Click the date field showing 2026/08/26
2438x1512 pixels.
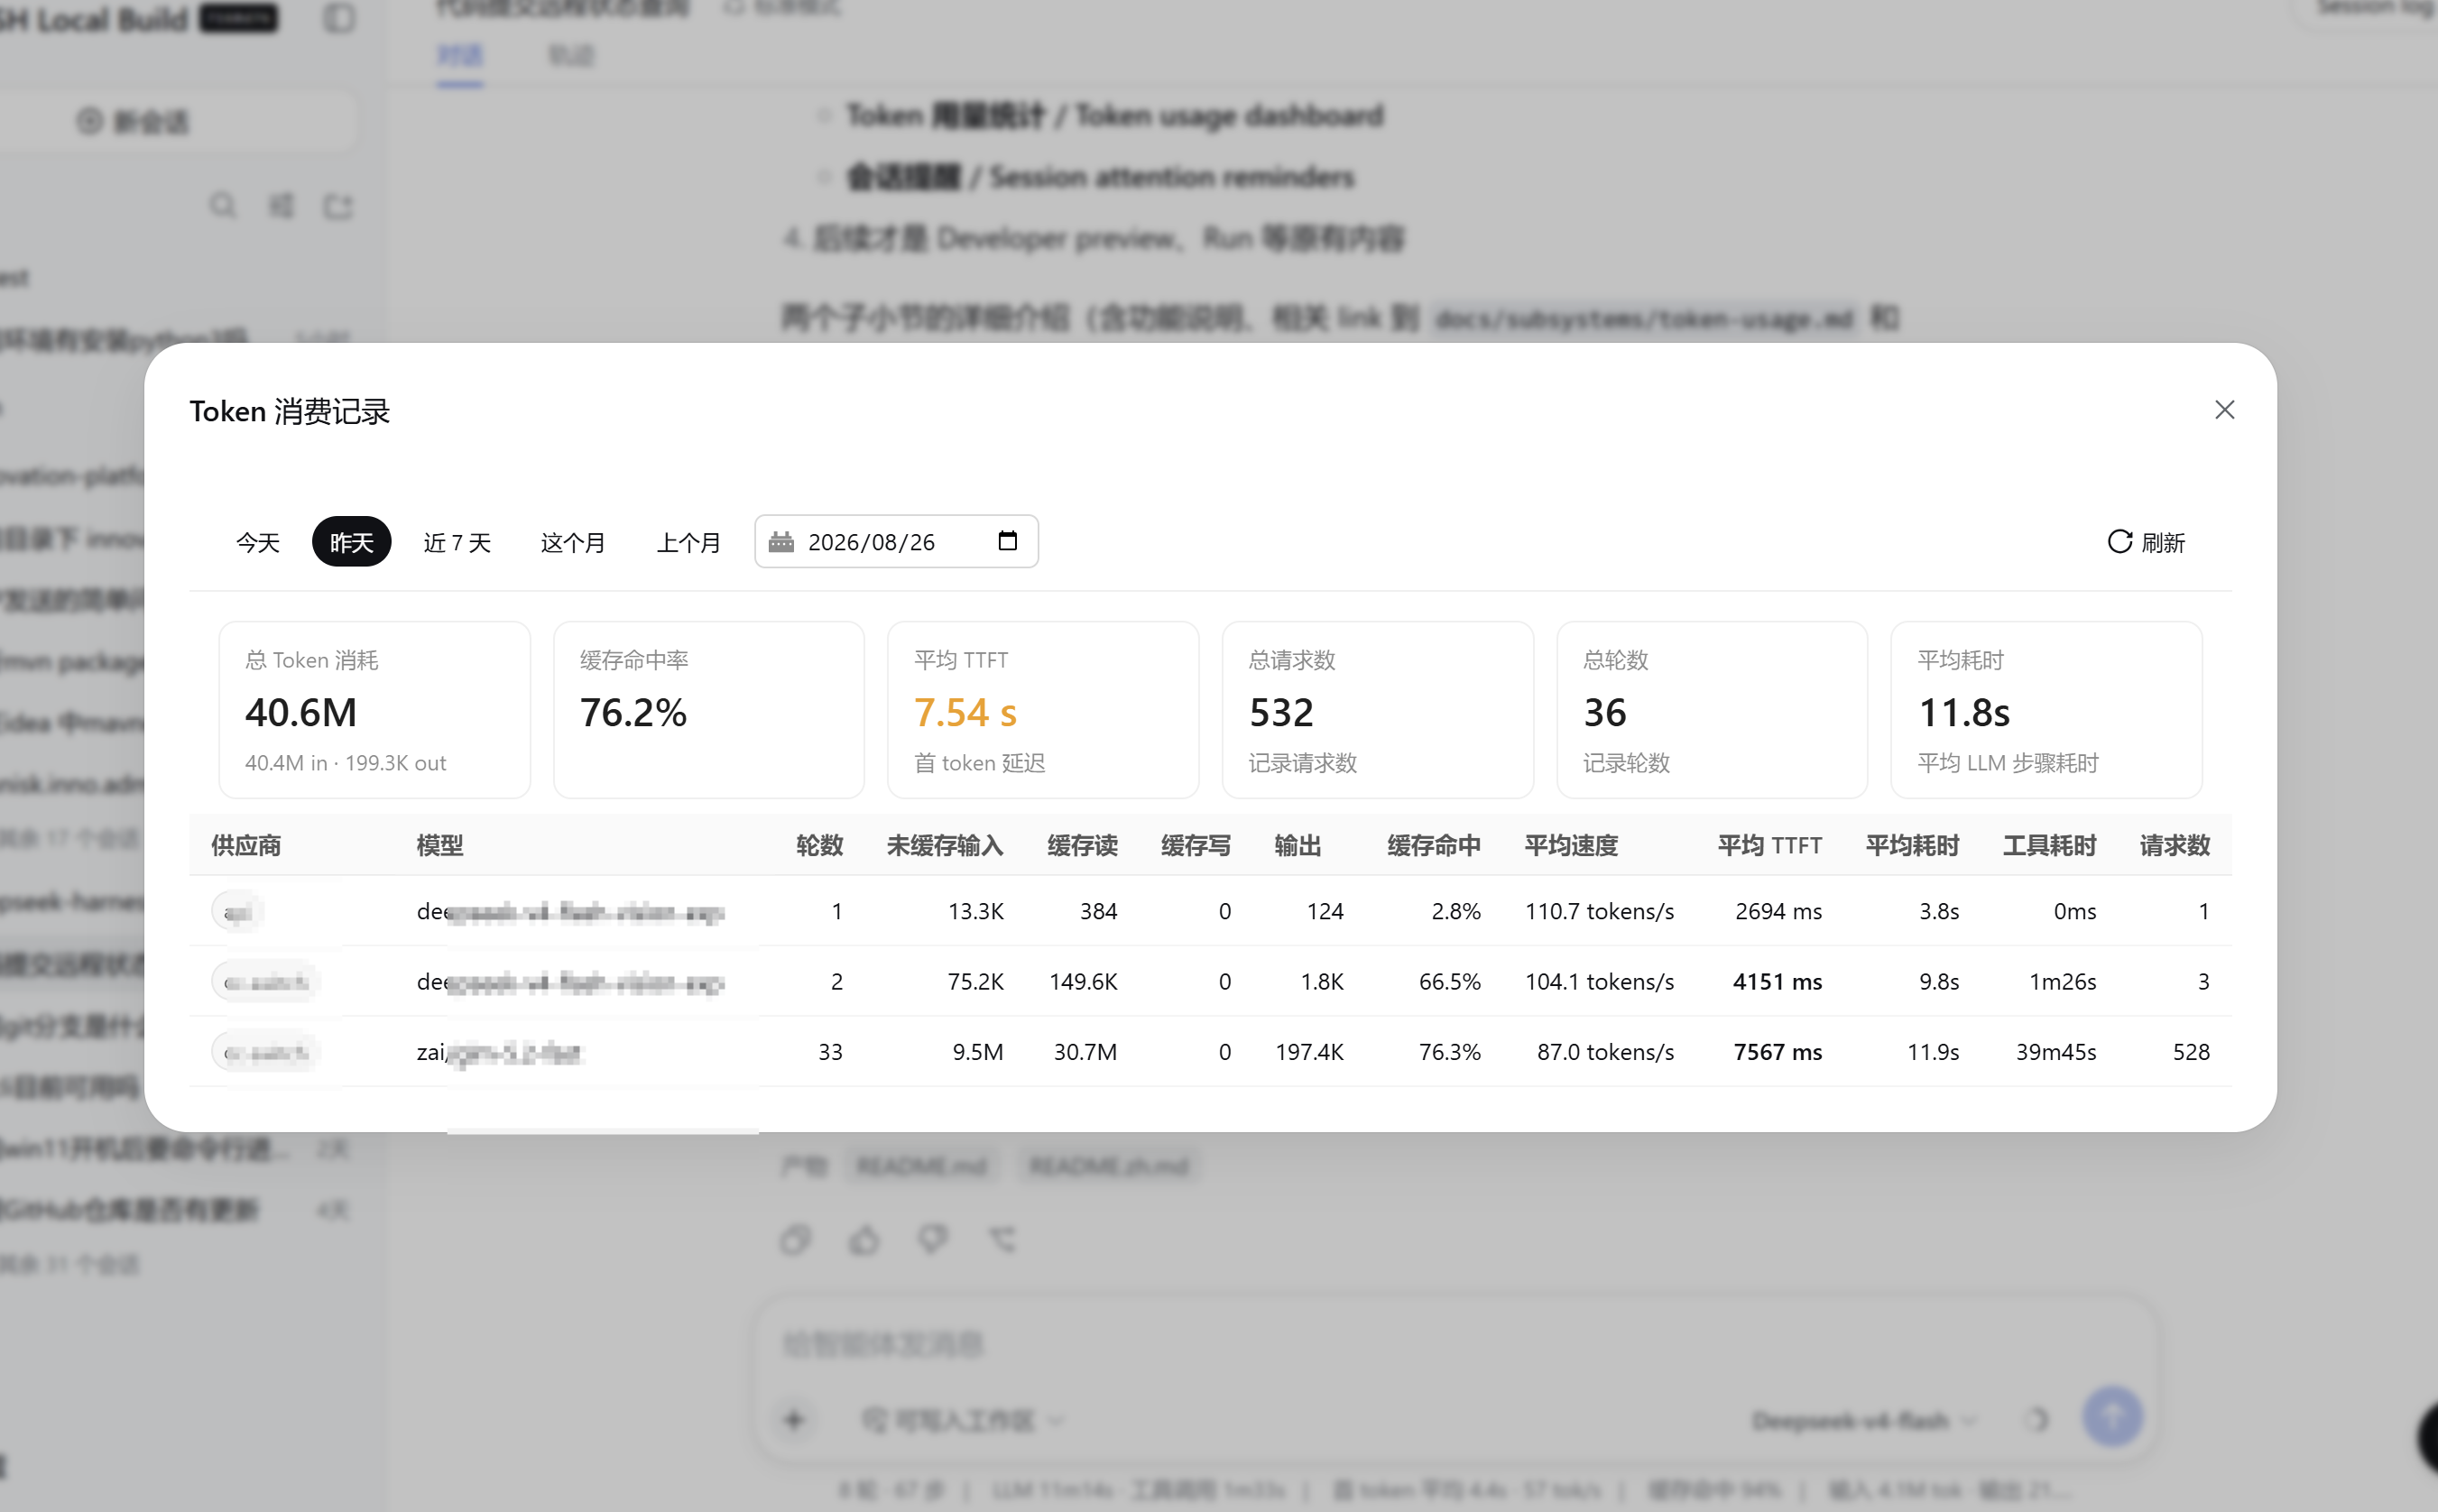point(896,542)
